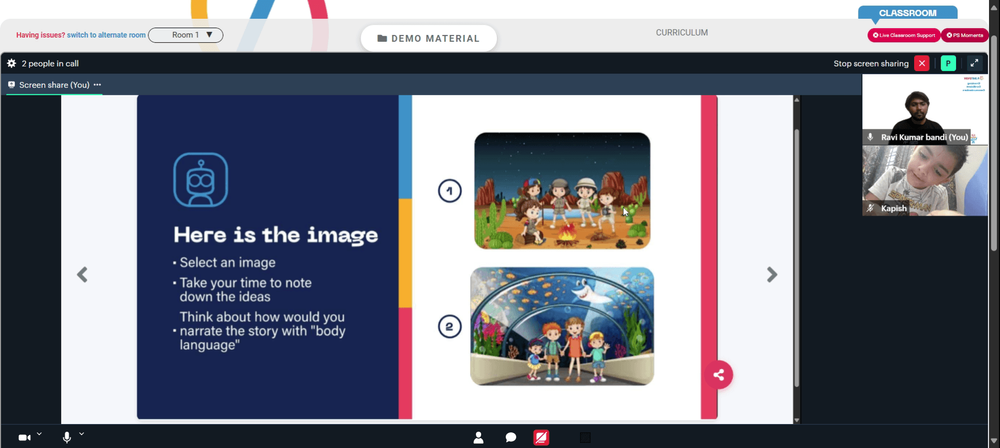Viewport: 1000px width, 448px height.
Task: Go to the previous slide arrow
Action: [x=82, y=274]
